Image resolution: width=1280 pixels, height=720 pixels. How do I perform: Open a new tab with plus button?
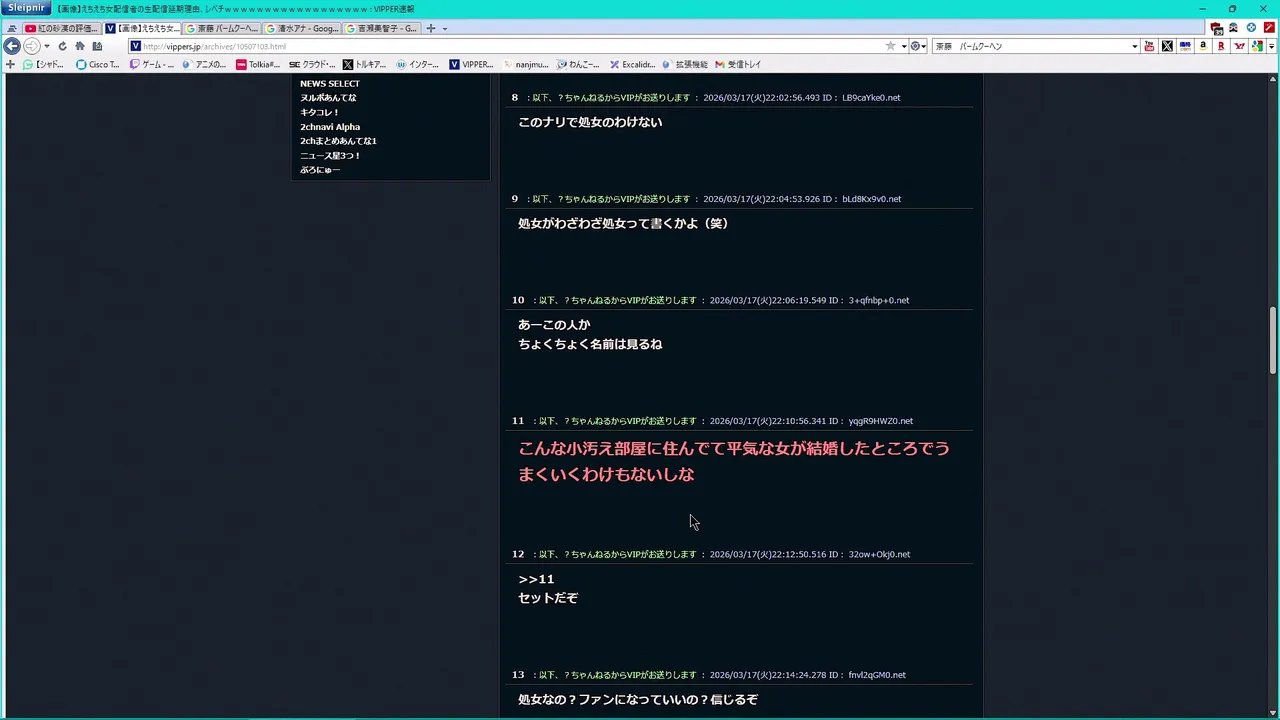pyautogui.click(x=431, y=28)
